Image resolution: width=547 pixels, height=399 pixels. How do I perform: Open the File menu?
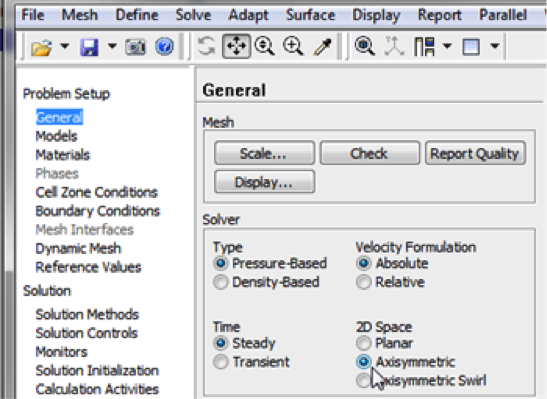33,15
